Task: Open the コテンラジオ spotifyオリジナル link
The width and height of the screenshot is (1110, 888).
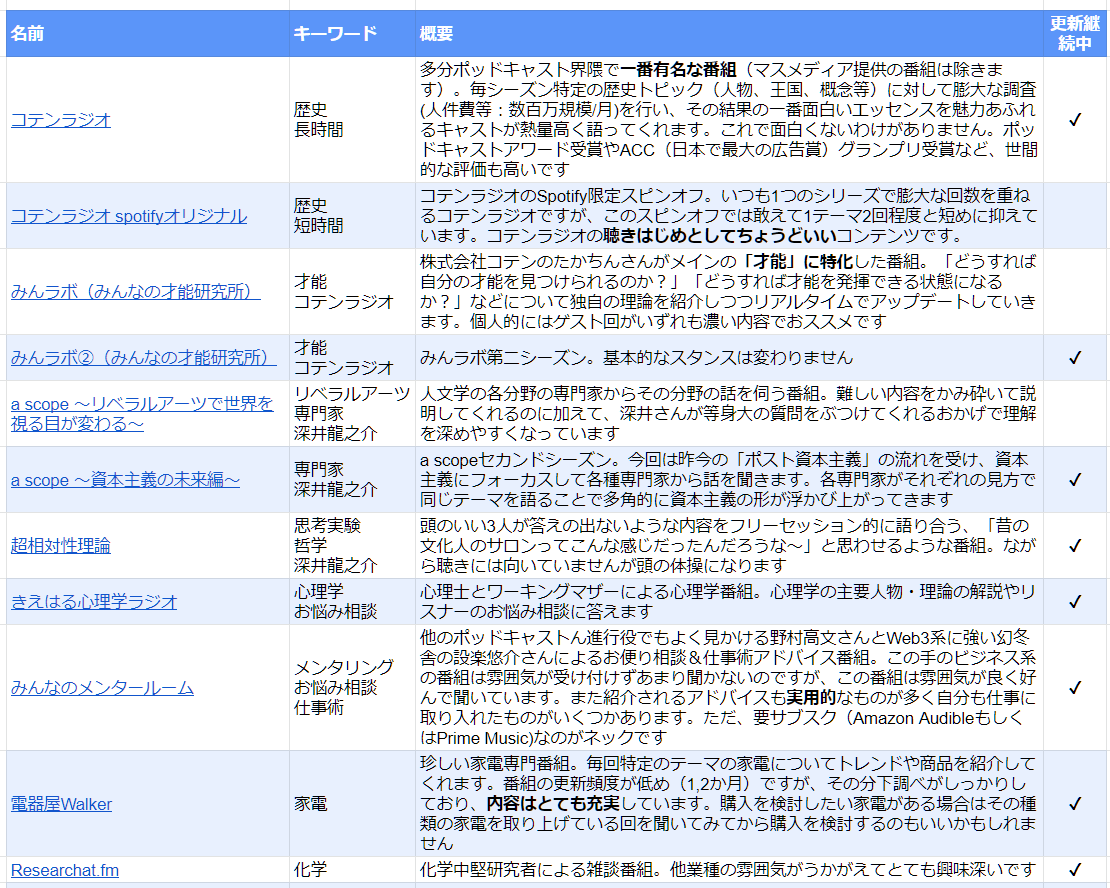Action: click(129, 216)
